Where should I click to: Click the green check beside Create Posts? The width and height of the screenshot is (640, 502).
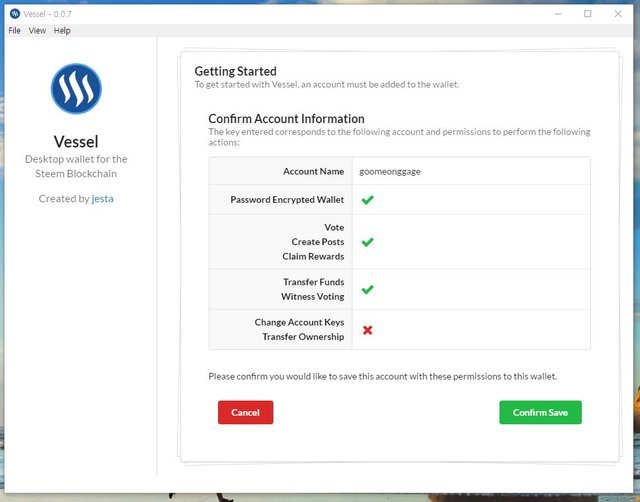pyautogui.click(x=367, y=242)
